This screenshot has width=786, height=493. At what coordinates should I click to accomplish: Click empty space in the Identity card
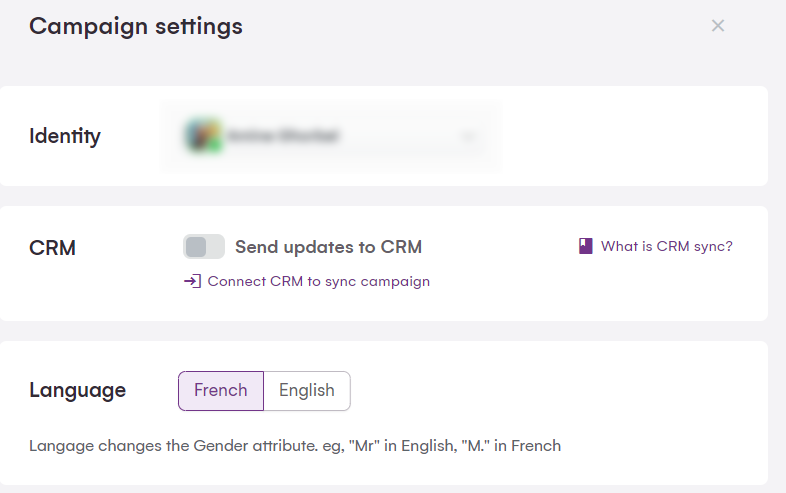click(x=630, y=136)
